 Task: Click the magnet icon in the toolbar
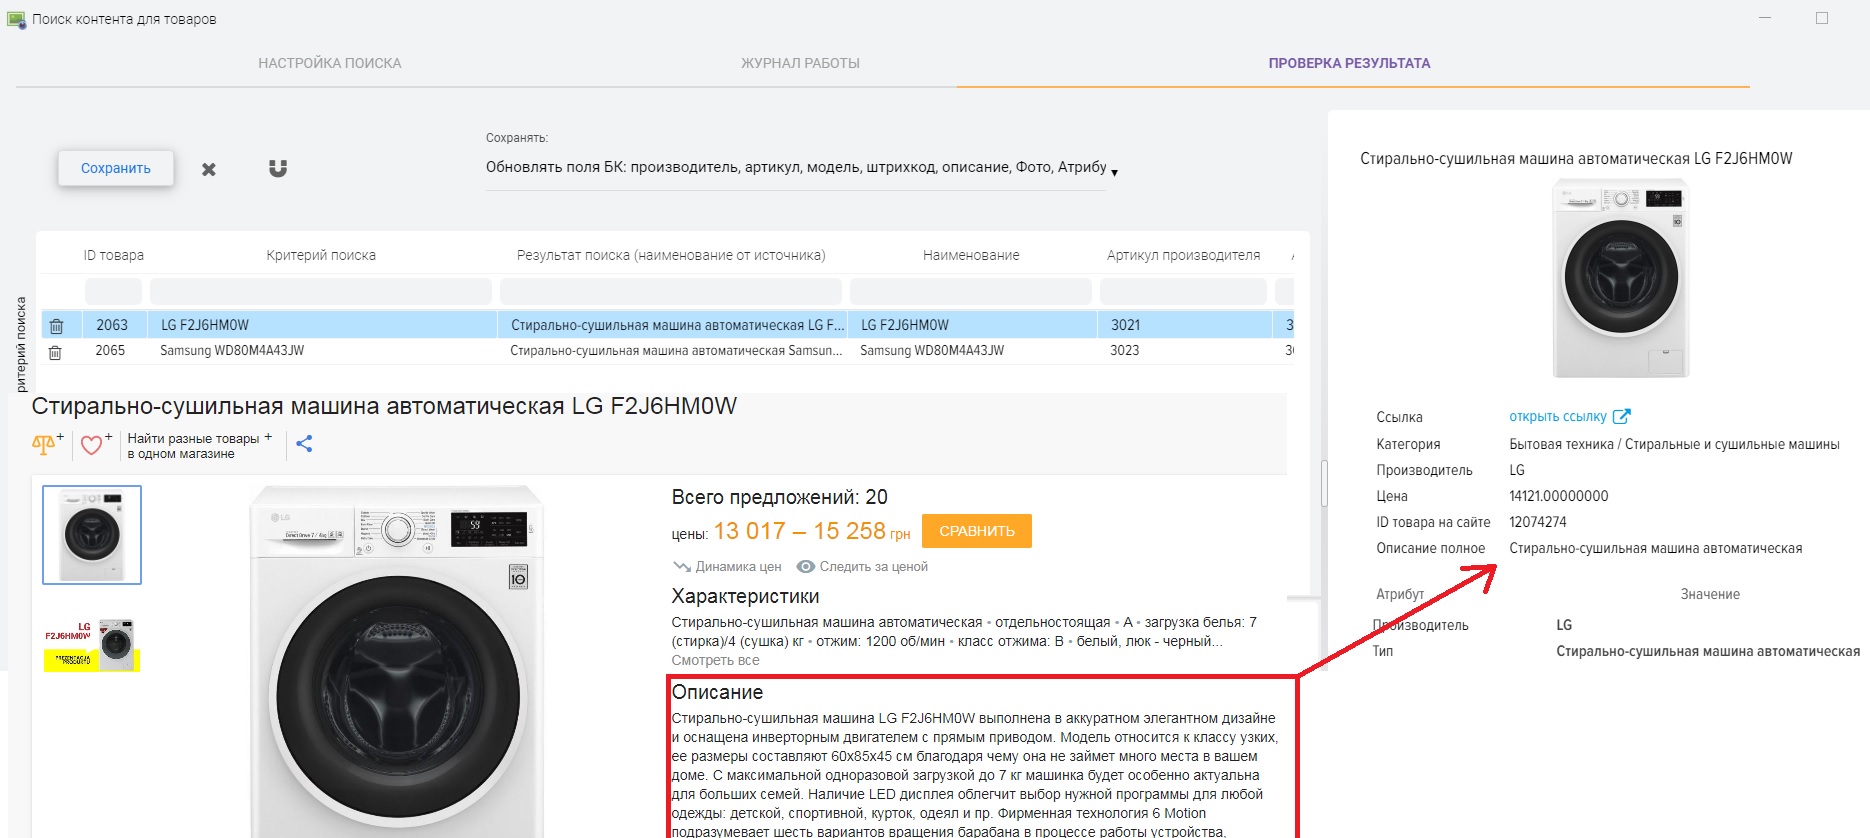coord(278,168)
